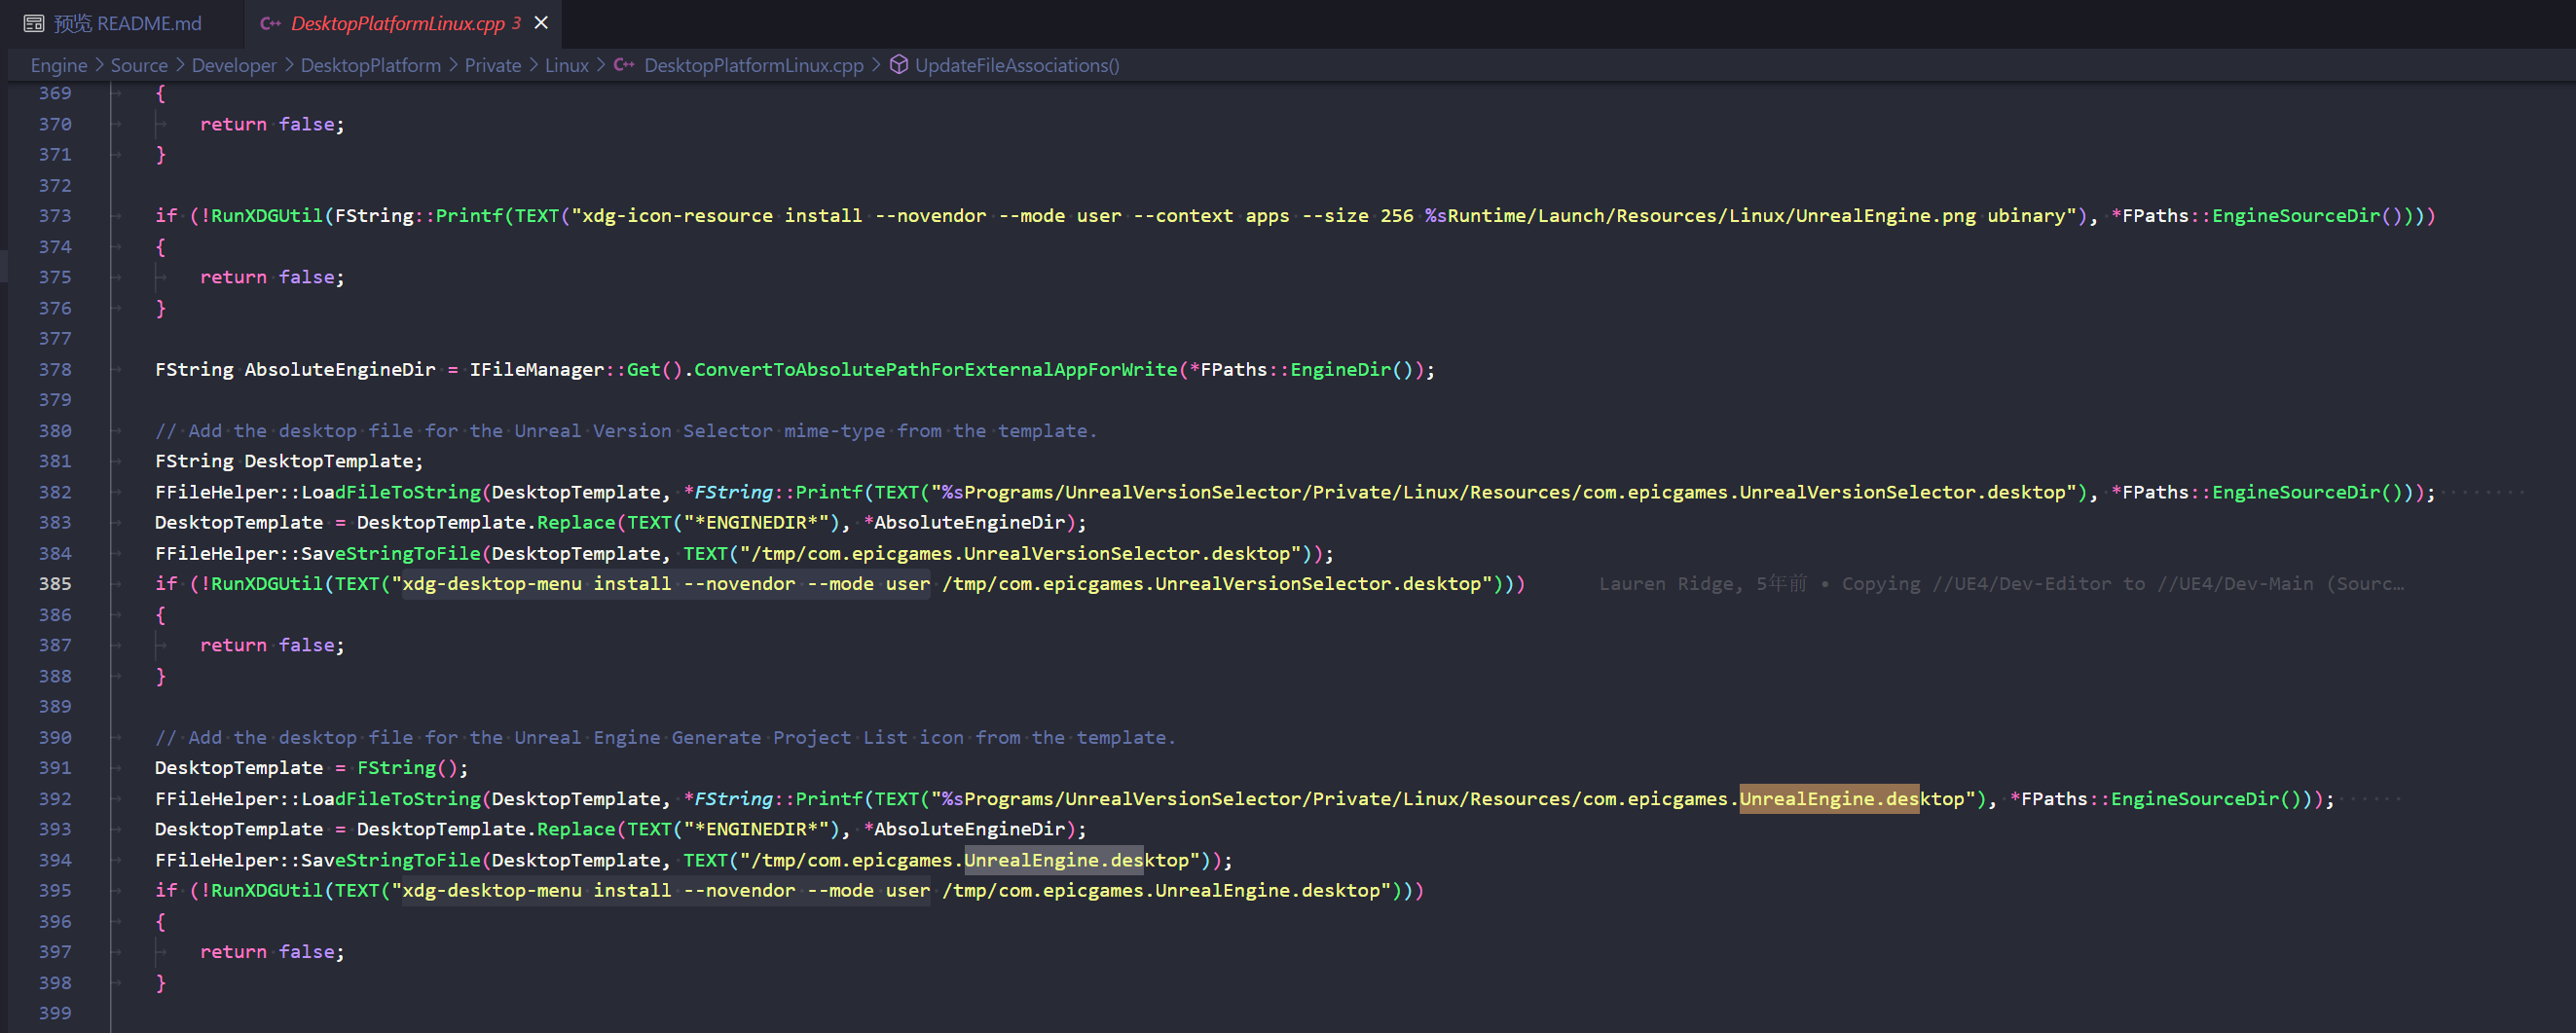Open the Private breadcrumb segment
The height and width of the screenshot is (1033, 2576).
click(493, 65)
